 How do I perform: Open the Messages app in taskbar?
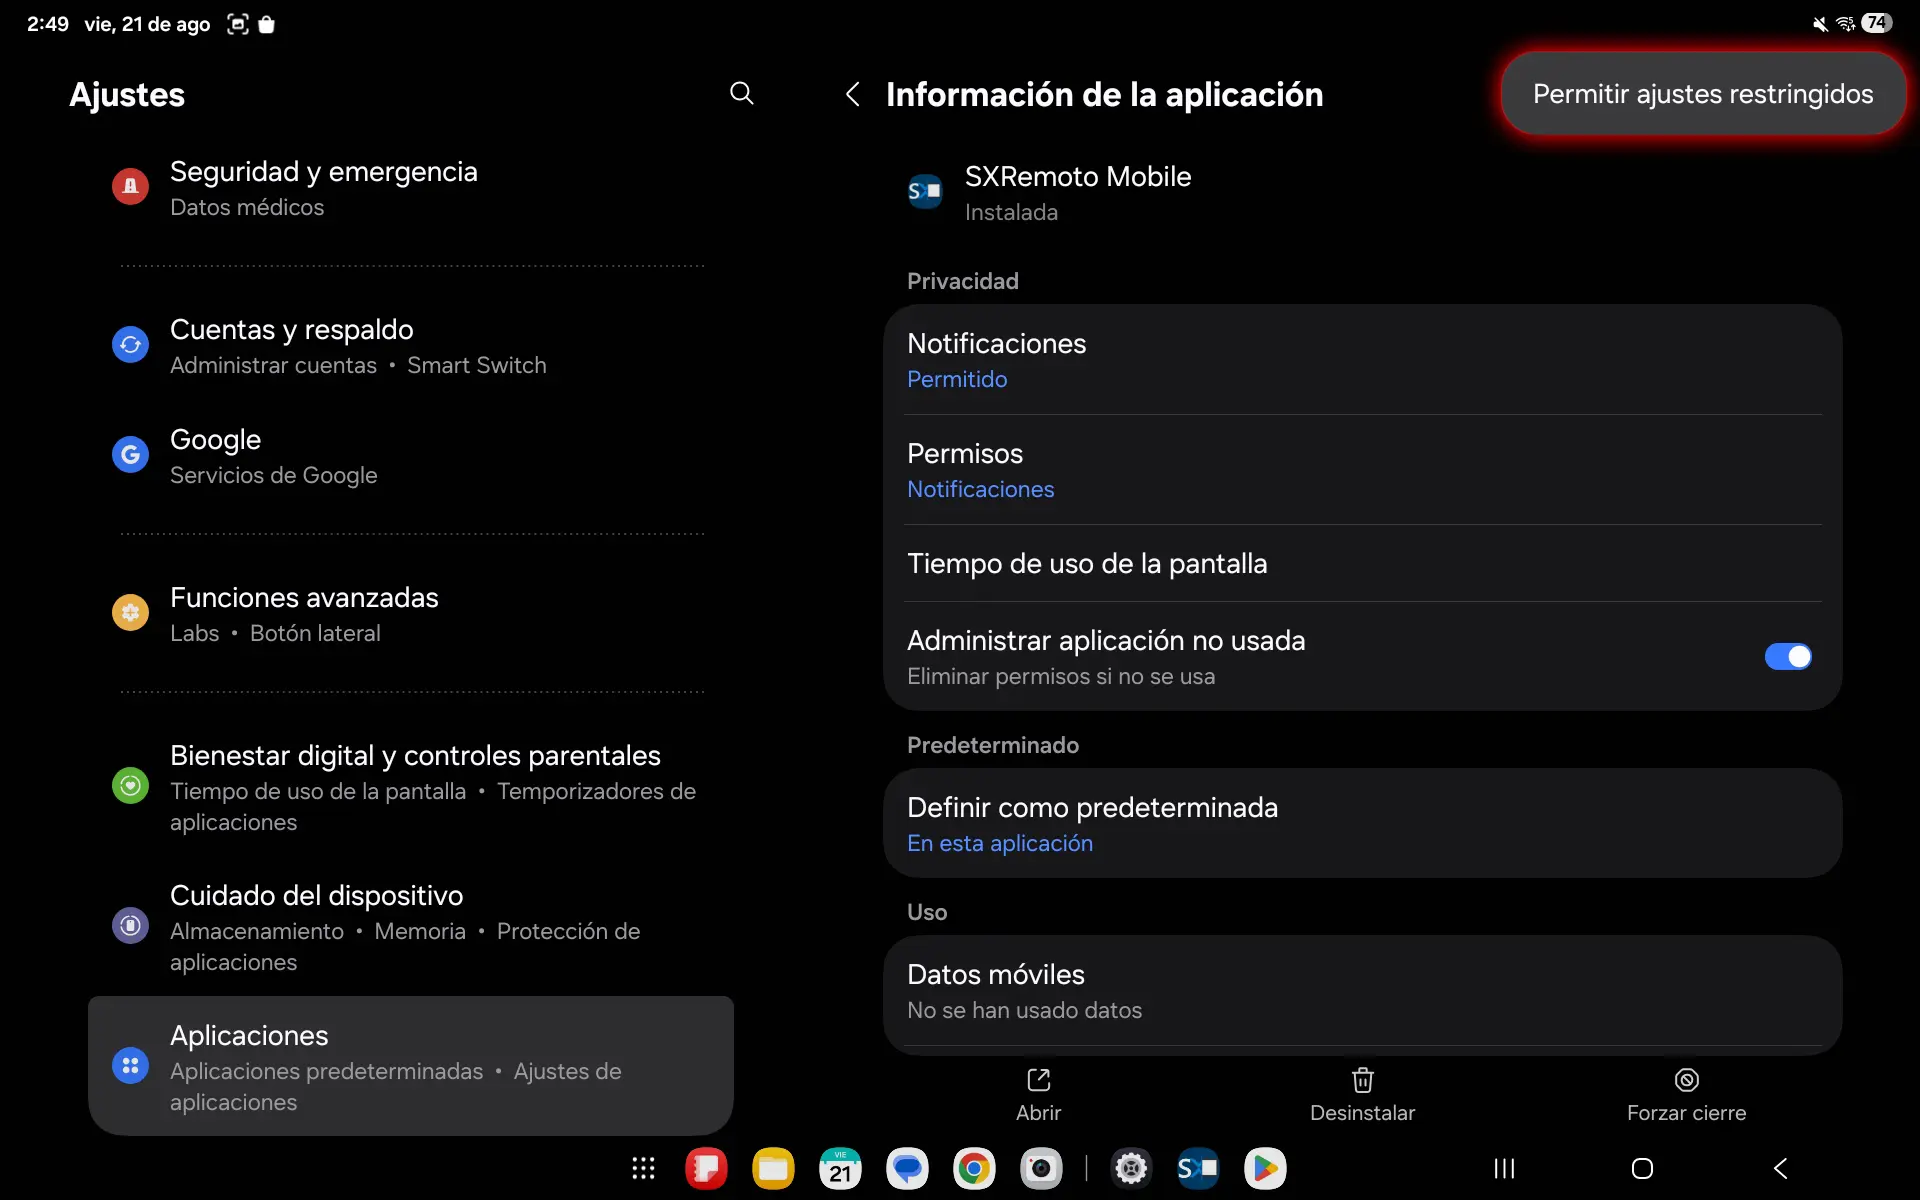click(x=907, y=1168)
